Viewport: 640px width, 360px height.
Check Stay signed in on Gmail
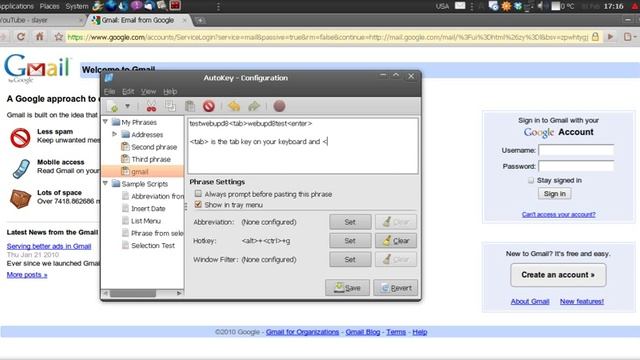(531, 180)
